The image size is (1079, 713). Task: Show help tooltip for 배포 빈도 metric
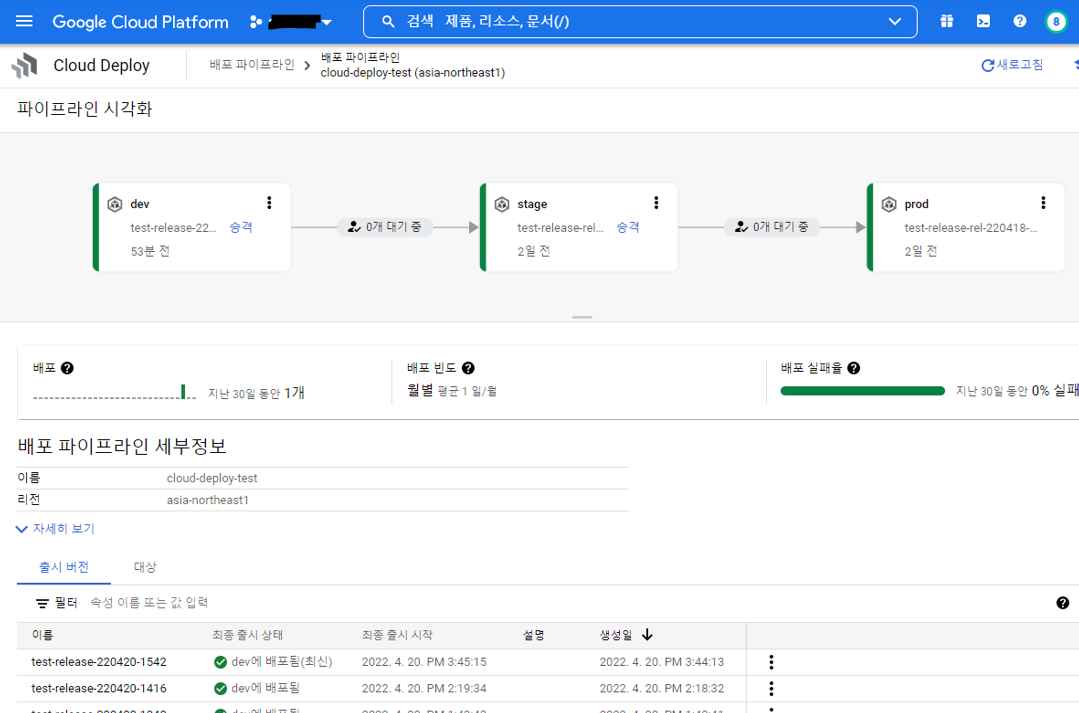468,368
